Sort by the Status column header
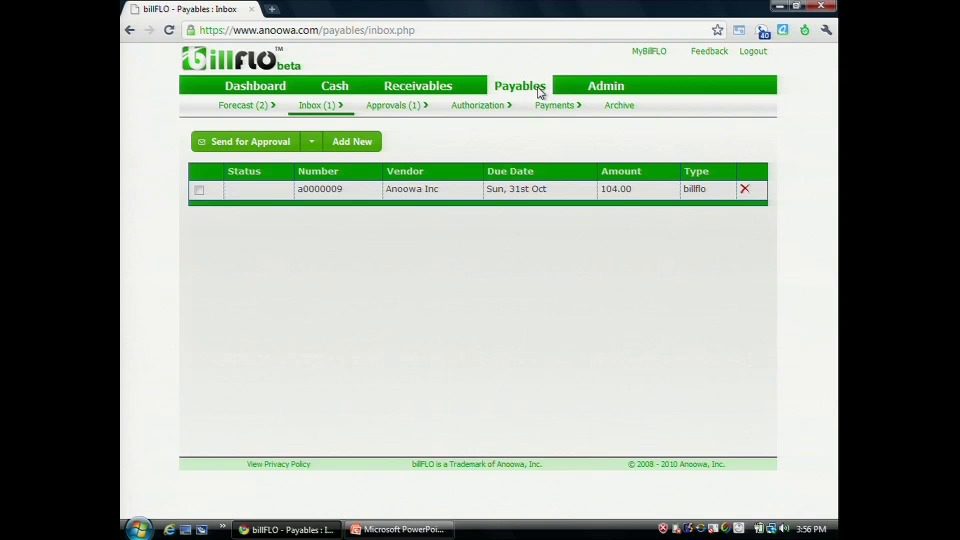 pyautogui.click(x=244, y=171)
